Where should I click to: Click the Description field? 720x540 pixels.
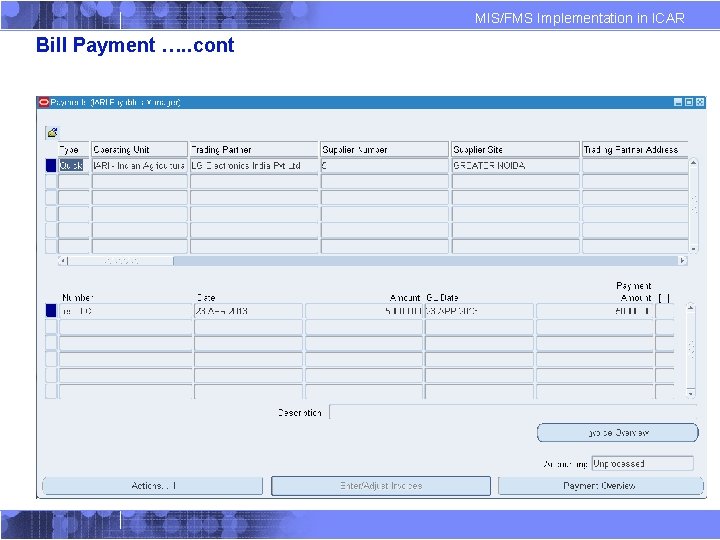pos(513,412)
